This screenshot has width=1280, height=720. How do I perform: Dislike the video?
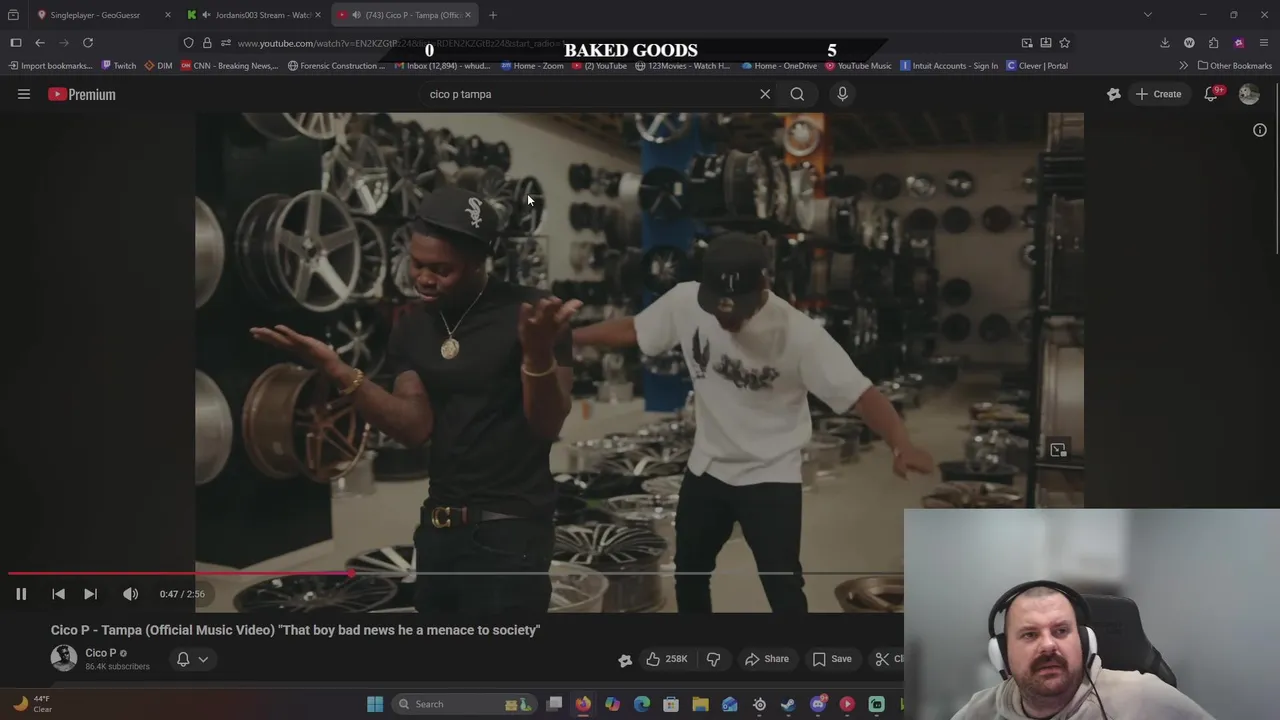coord(713,659)
